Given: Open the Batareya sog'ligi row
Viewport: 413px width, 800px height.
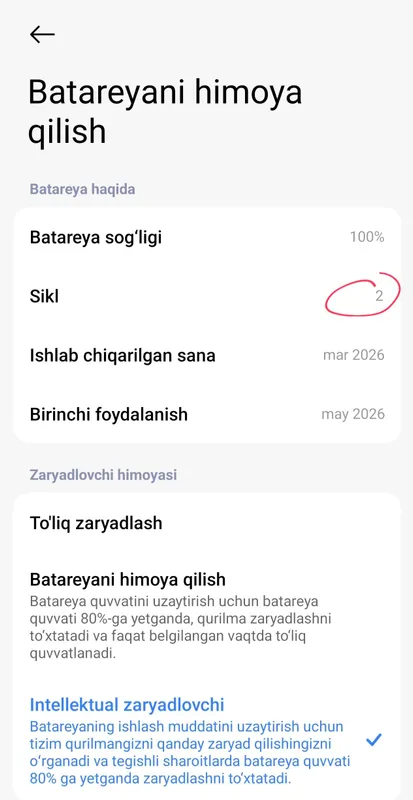Looking at the screenshot, I should click(207, 237).
